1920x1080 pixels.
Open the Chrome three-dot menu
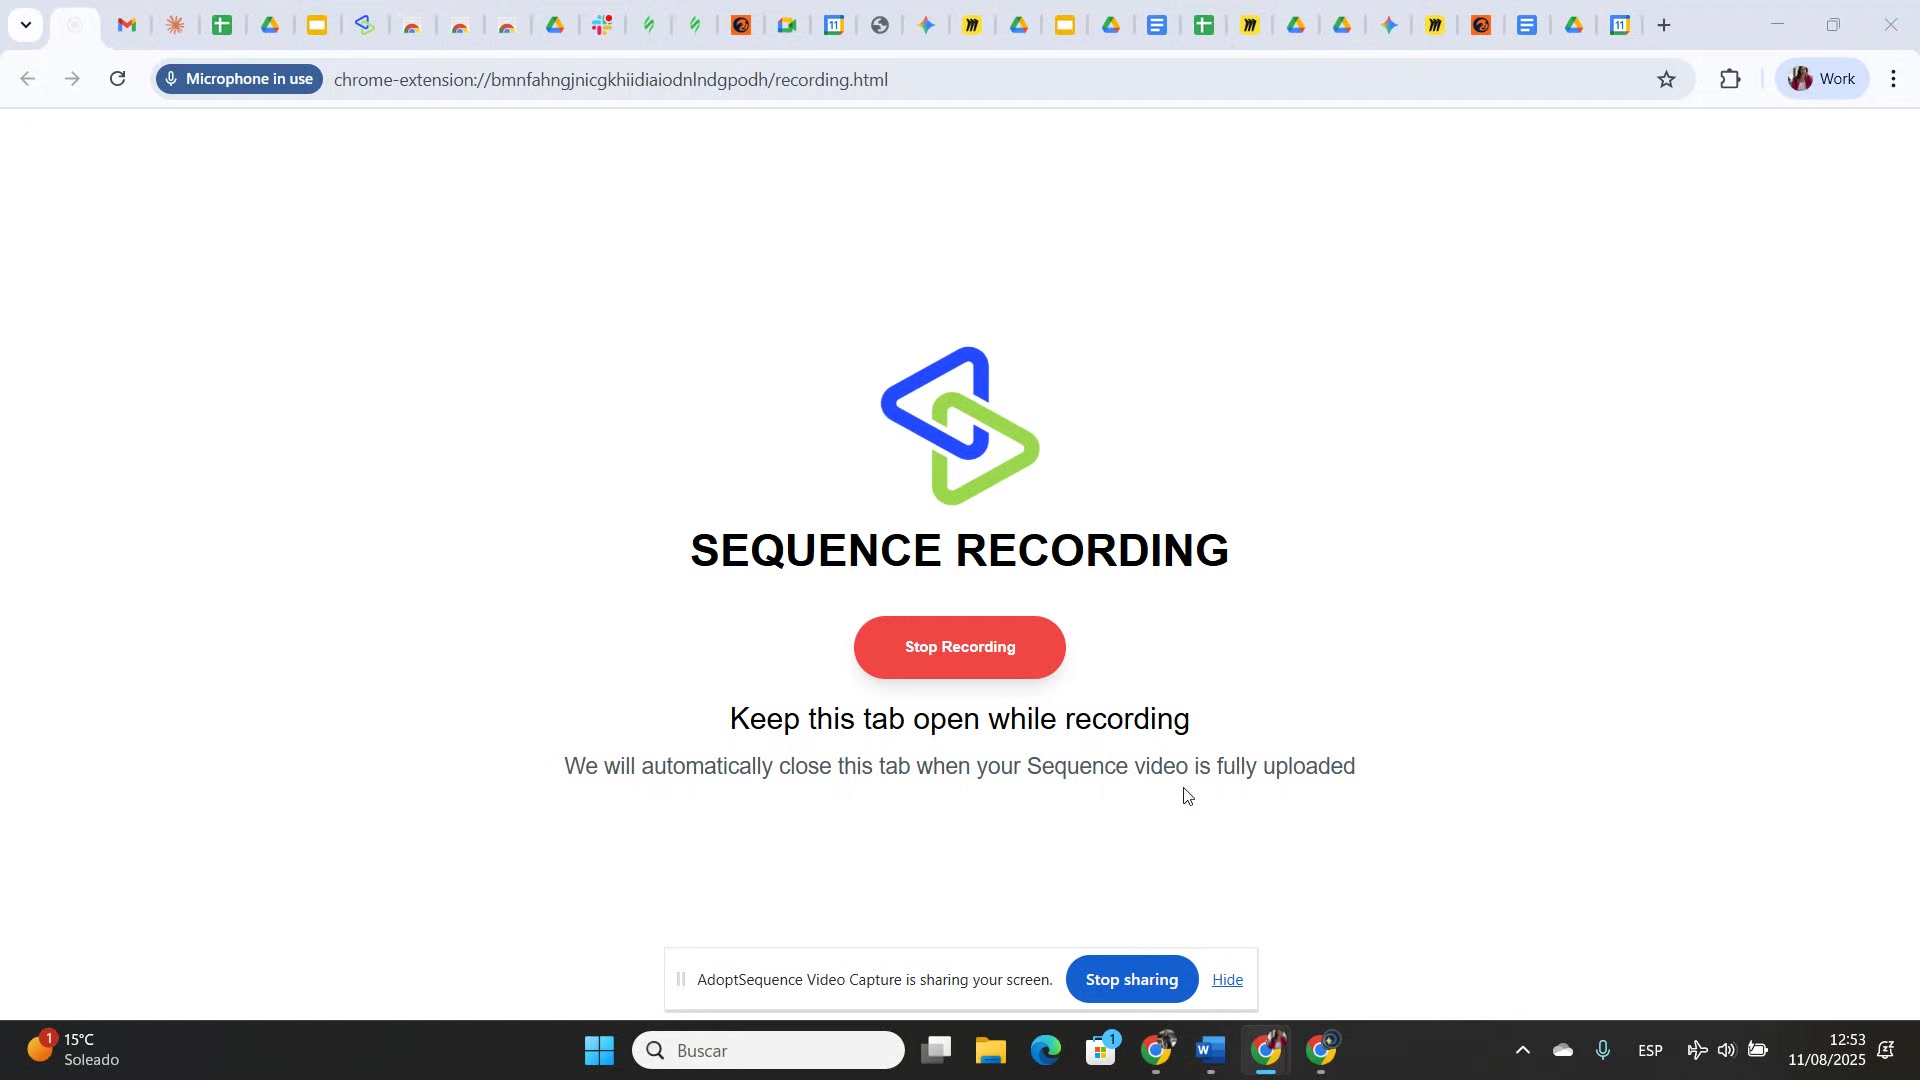click(x=1894, y=79)
